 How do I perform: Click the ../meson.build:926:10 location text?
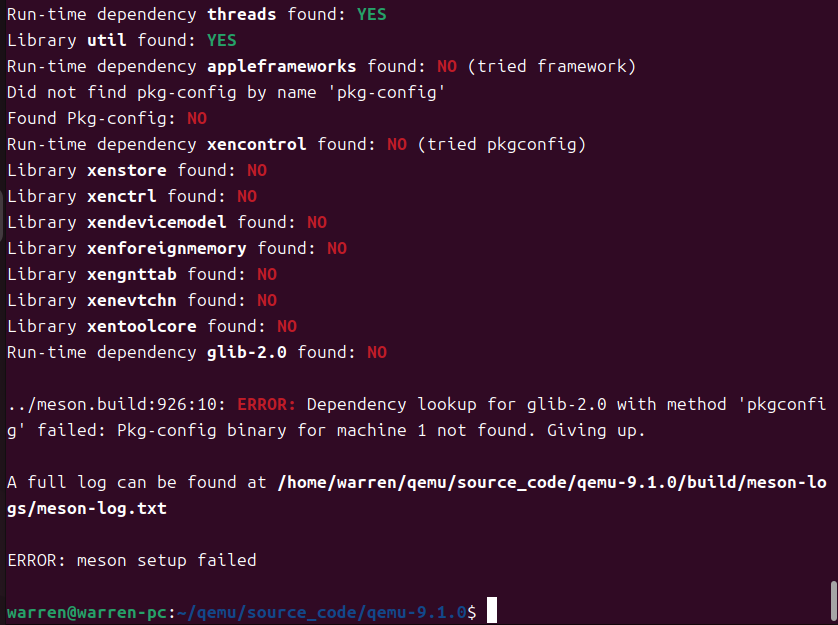pos(117,405)
